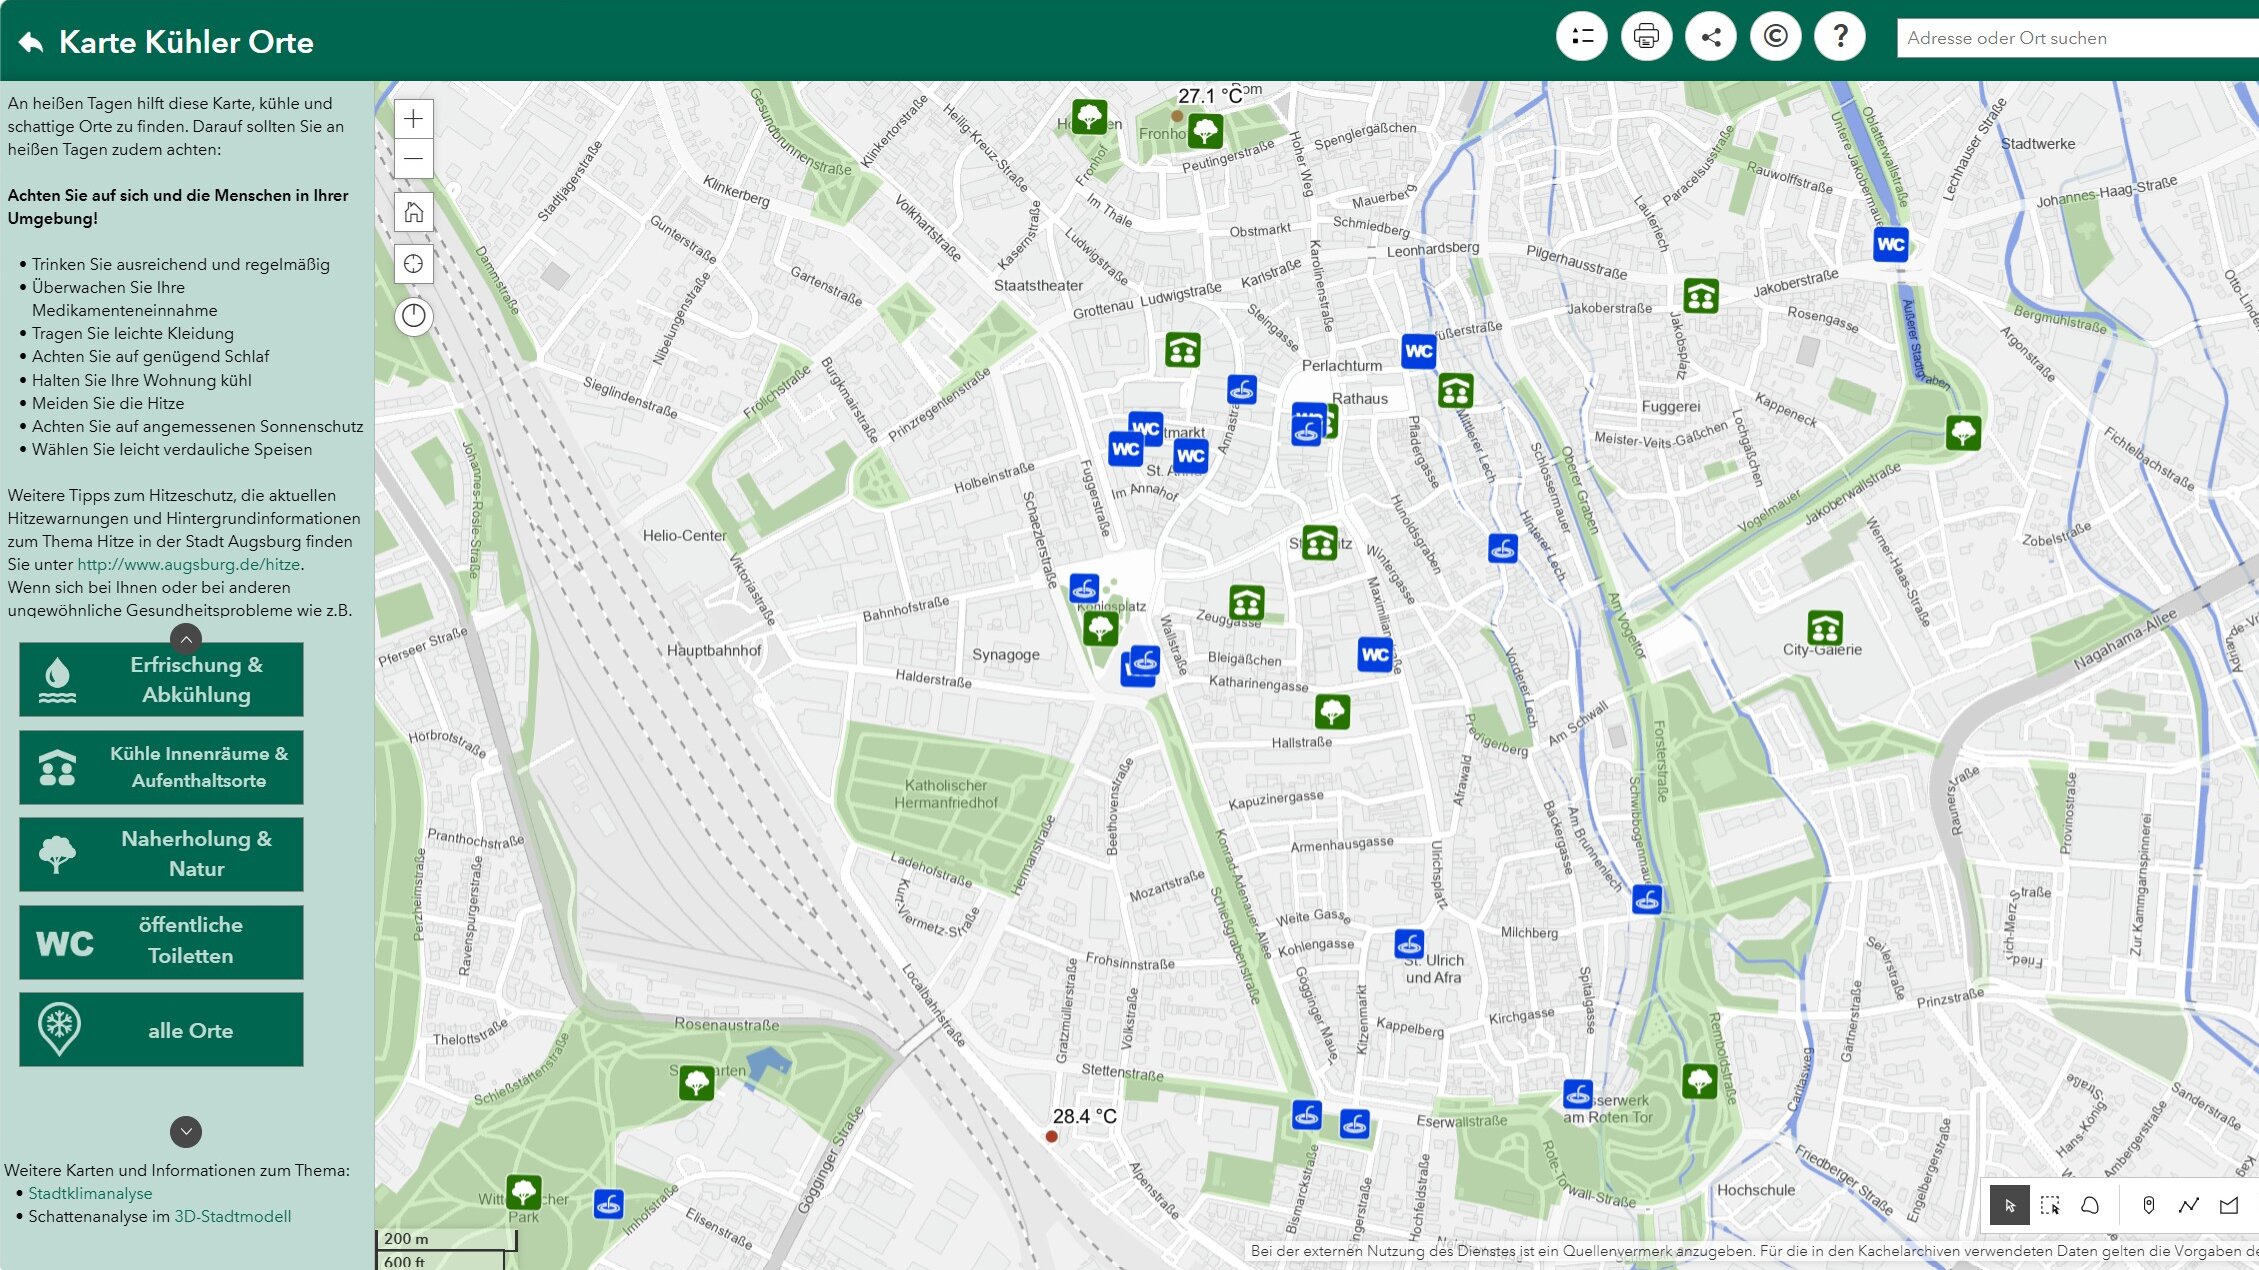Open the share icon in header

pyautogui.click(x=1711, y=37)
